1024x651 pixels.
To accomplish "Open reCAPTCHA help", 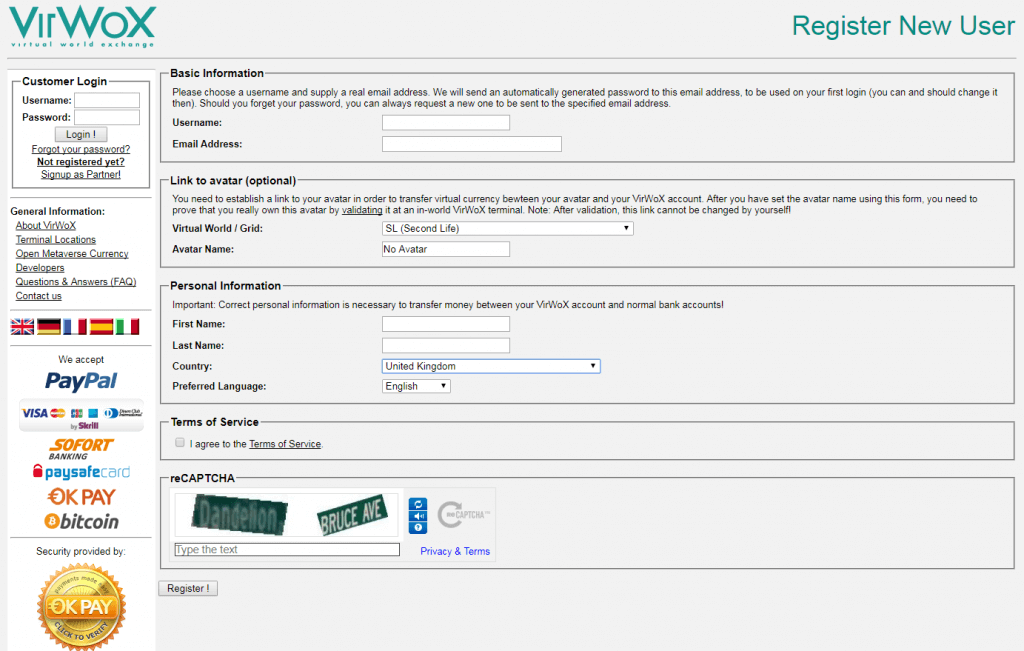I will click(x=418, y=528).
